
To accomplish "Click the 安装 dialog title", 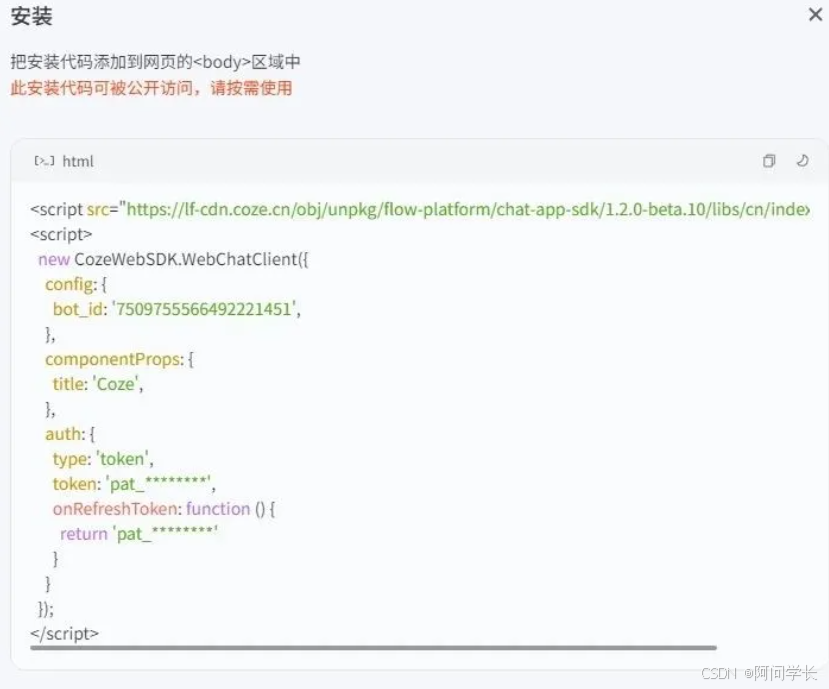I will 32,16.
